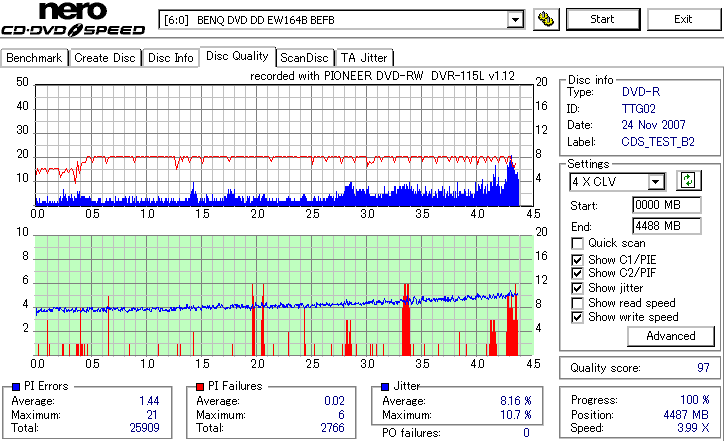Image resolution: width=724 pixels, height=441 pixels.
Task: Enable the Quick scan checkbox
Action: pyautogui.click(x=577, y=243)
